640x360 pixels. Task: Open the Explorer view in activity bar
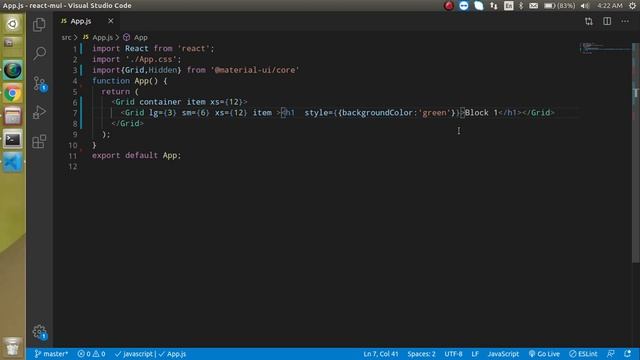[39, 24]
